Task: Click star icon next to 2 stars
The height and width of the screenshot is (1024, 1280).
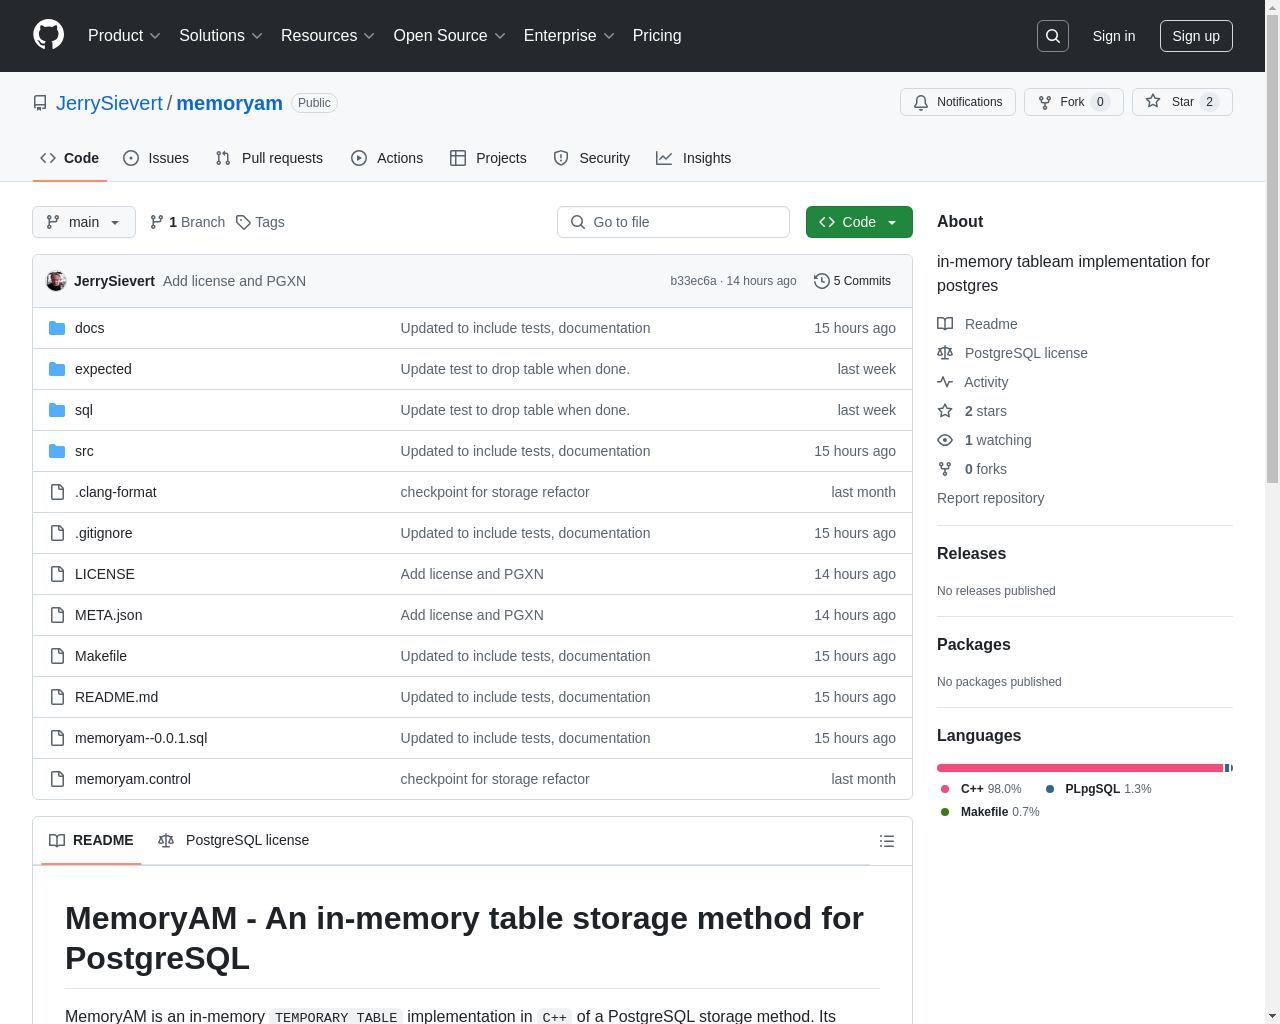Action: click(x=945, y=411)
